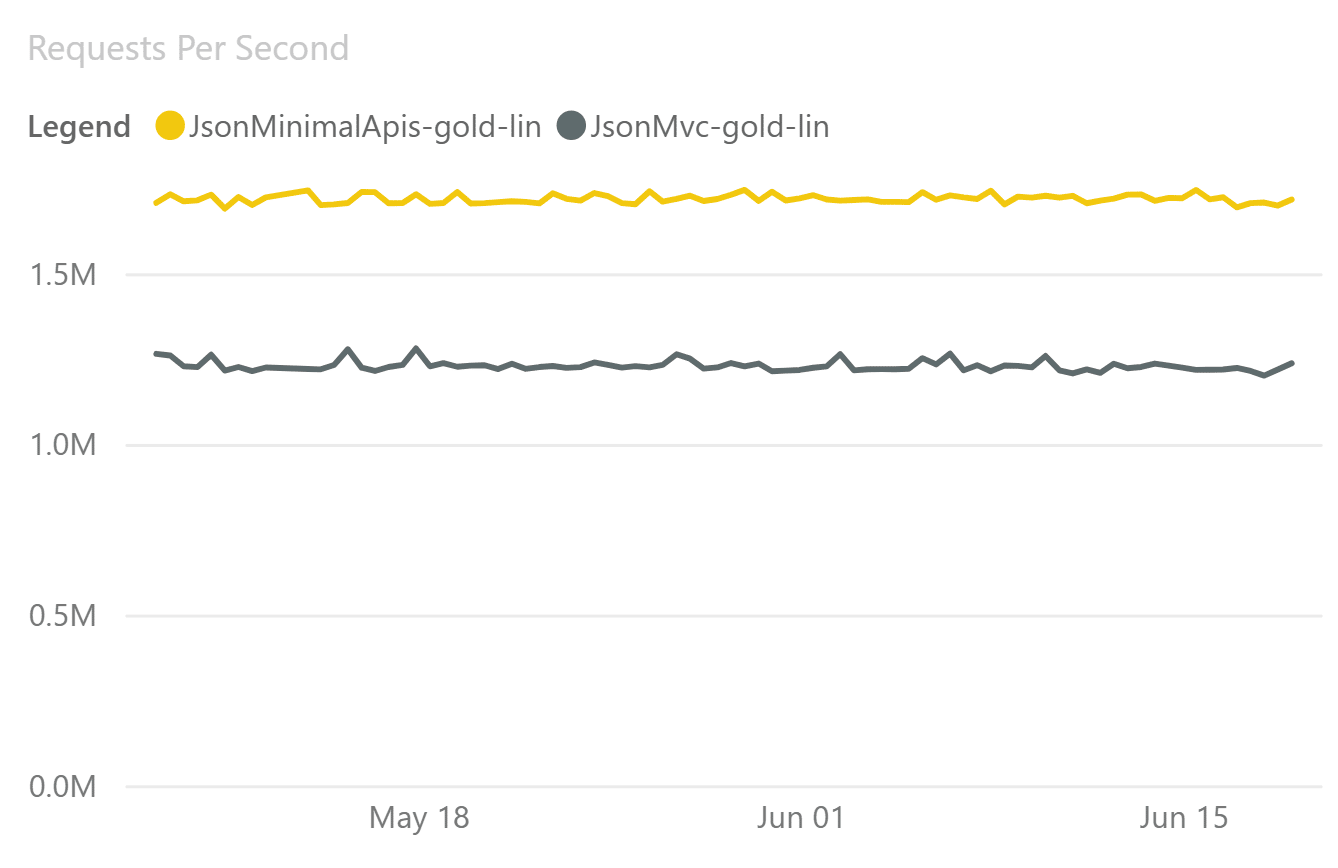The width and height of the screenshot is (1338, 868).
Task: Click the 1.0M y-axis label
Action: coord(63,445)
